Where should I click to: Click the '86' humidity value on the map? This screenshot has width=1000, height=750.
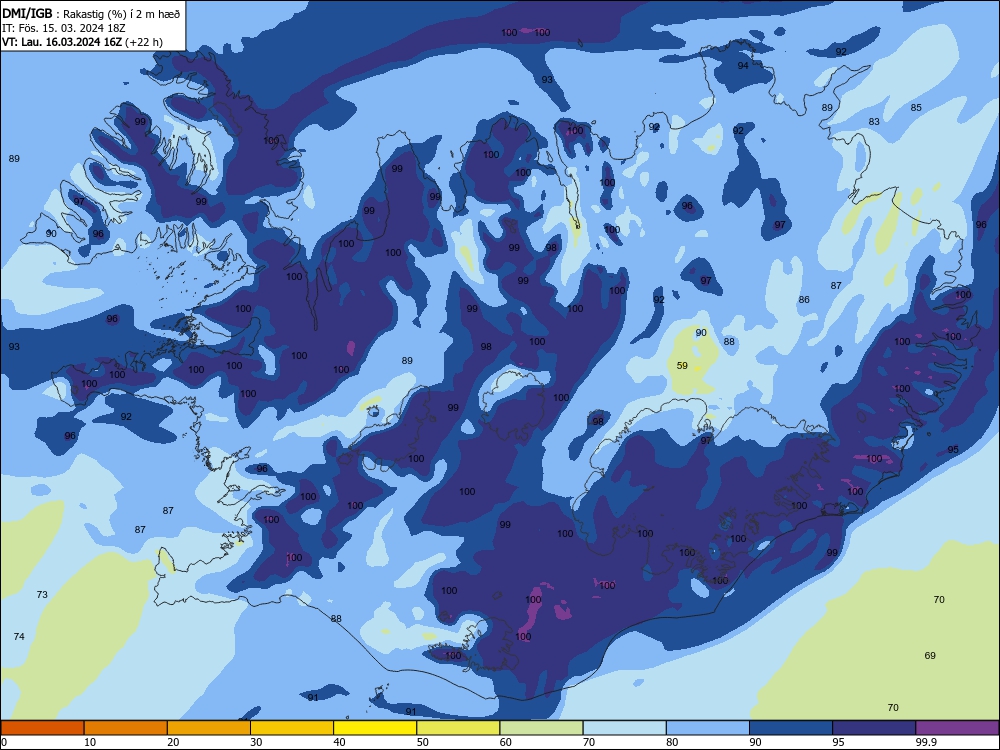804,300
